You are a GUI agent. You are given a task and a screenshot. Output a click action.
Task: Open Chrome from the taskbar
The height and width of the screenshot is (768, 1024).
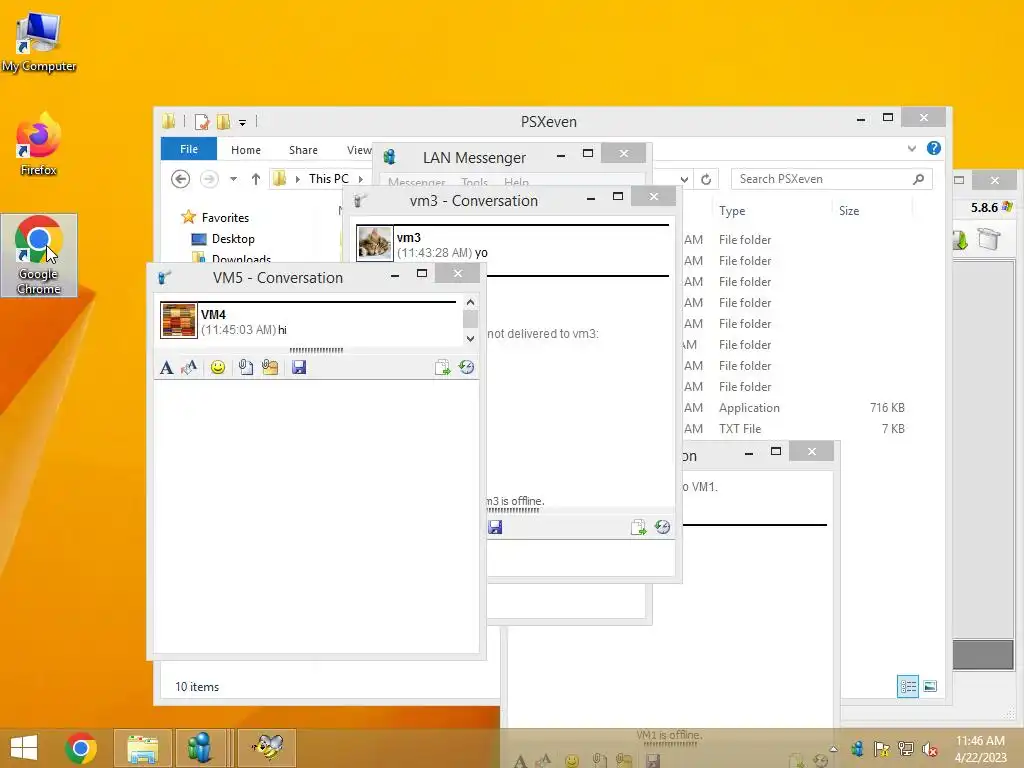[81, 748]
